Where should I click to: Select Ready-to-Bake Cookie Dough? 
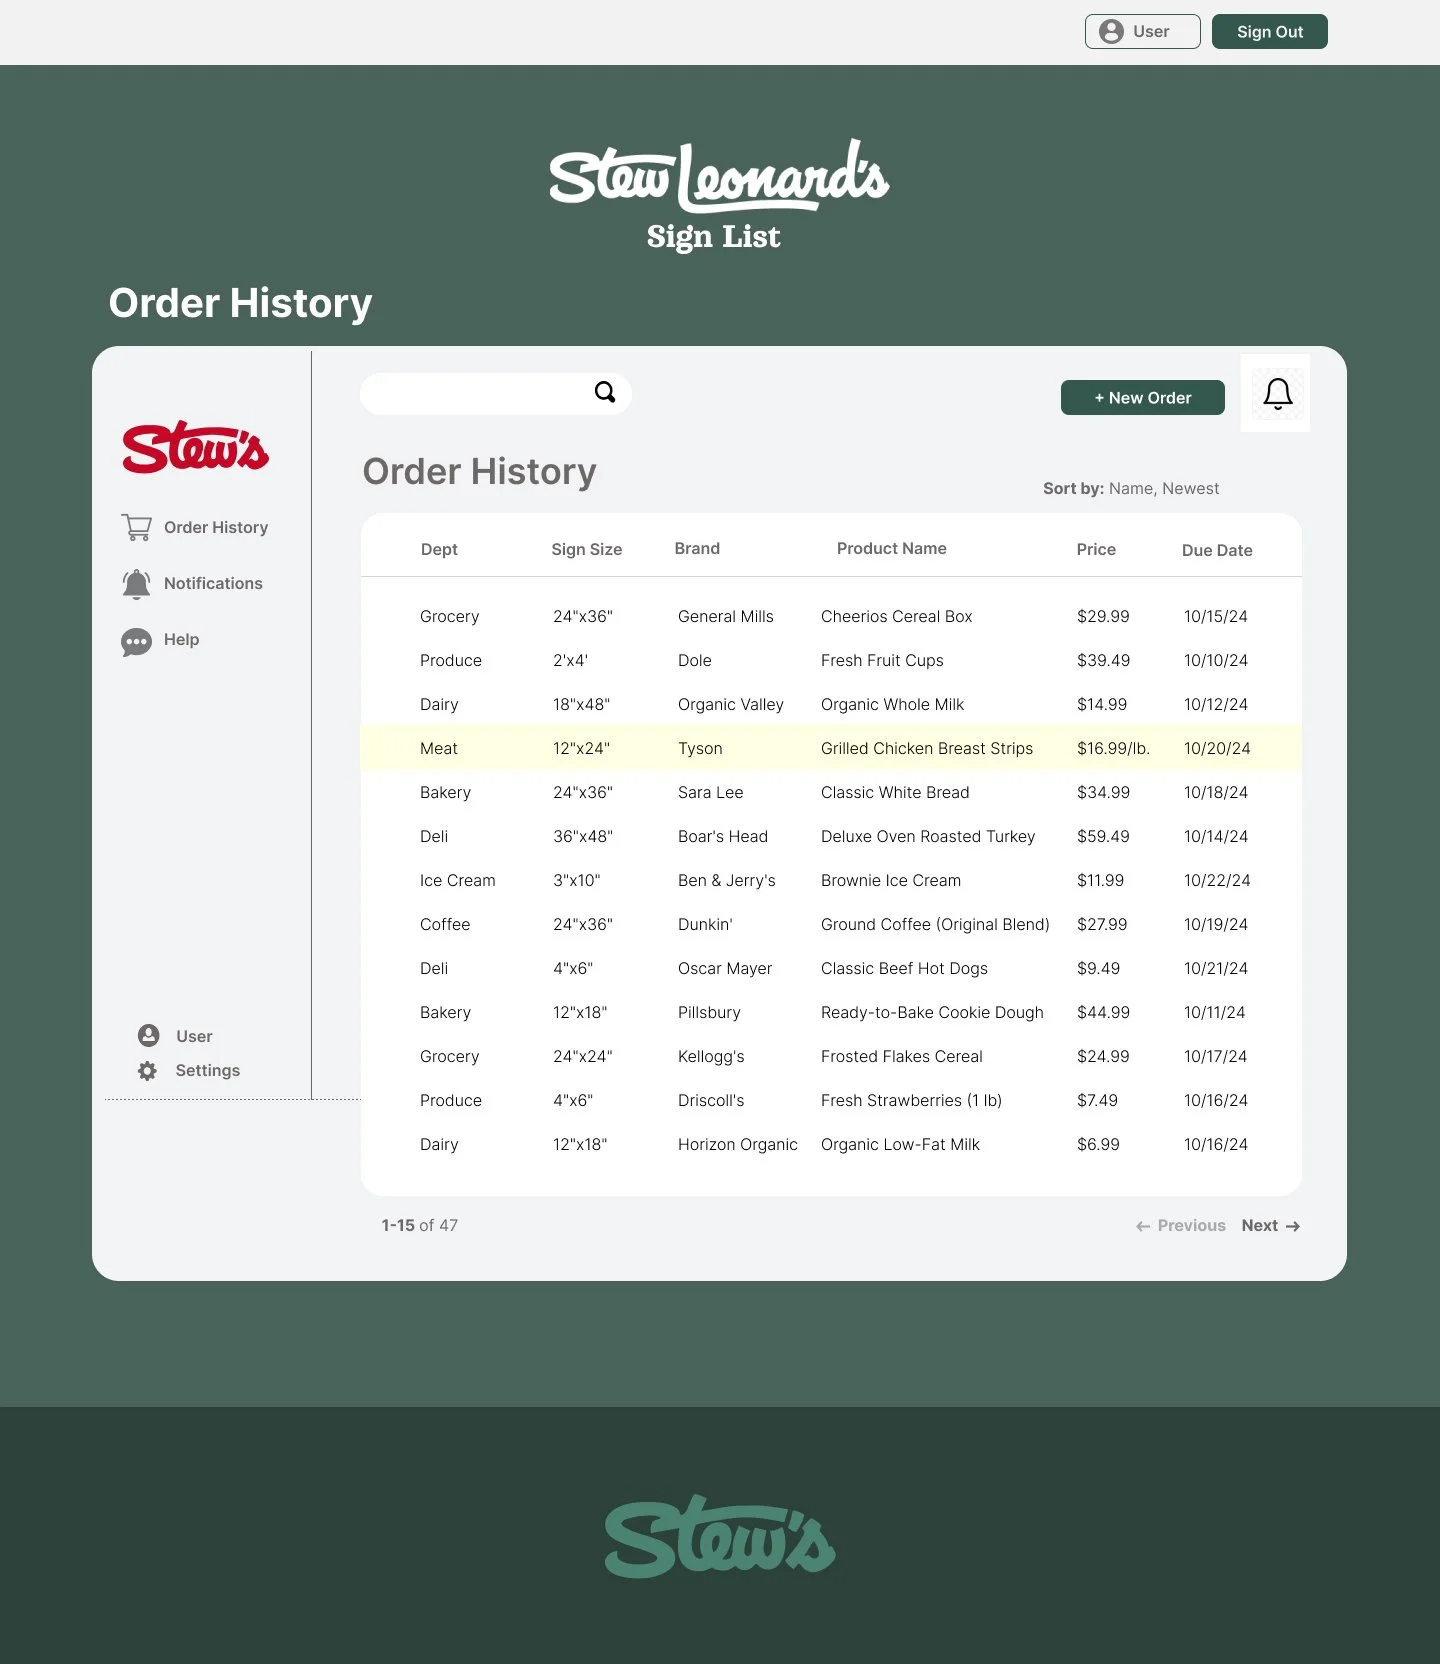[x=932, y=1013]
